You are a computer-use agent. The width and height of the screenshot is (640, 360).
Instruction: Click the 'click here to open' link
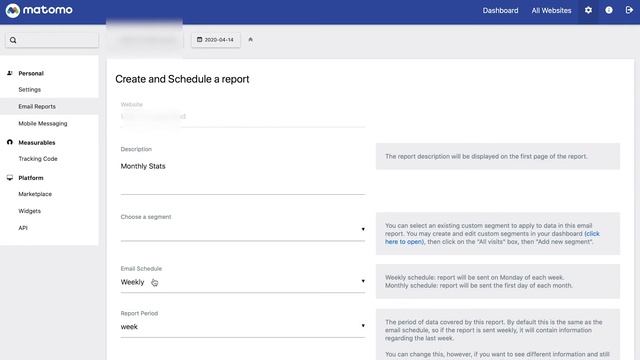coord(492,238)
